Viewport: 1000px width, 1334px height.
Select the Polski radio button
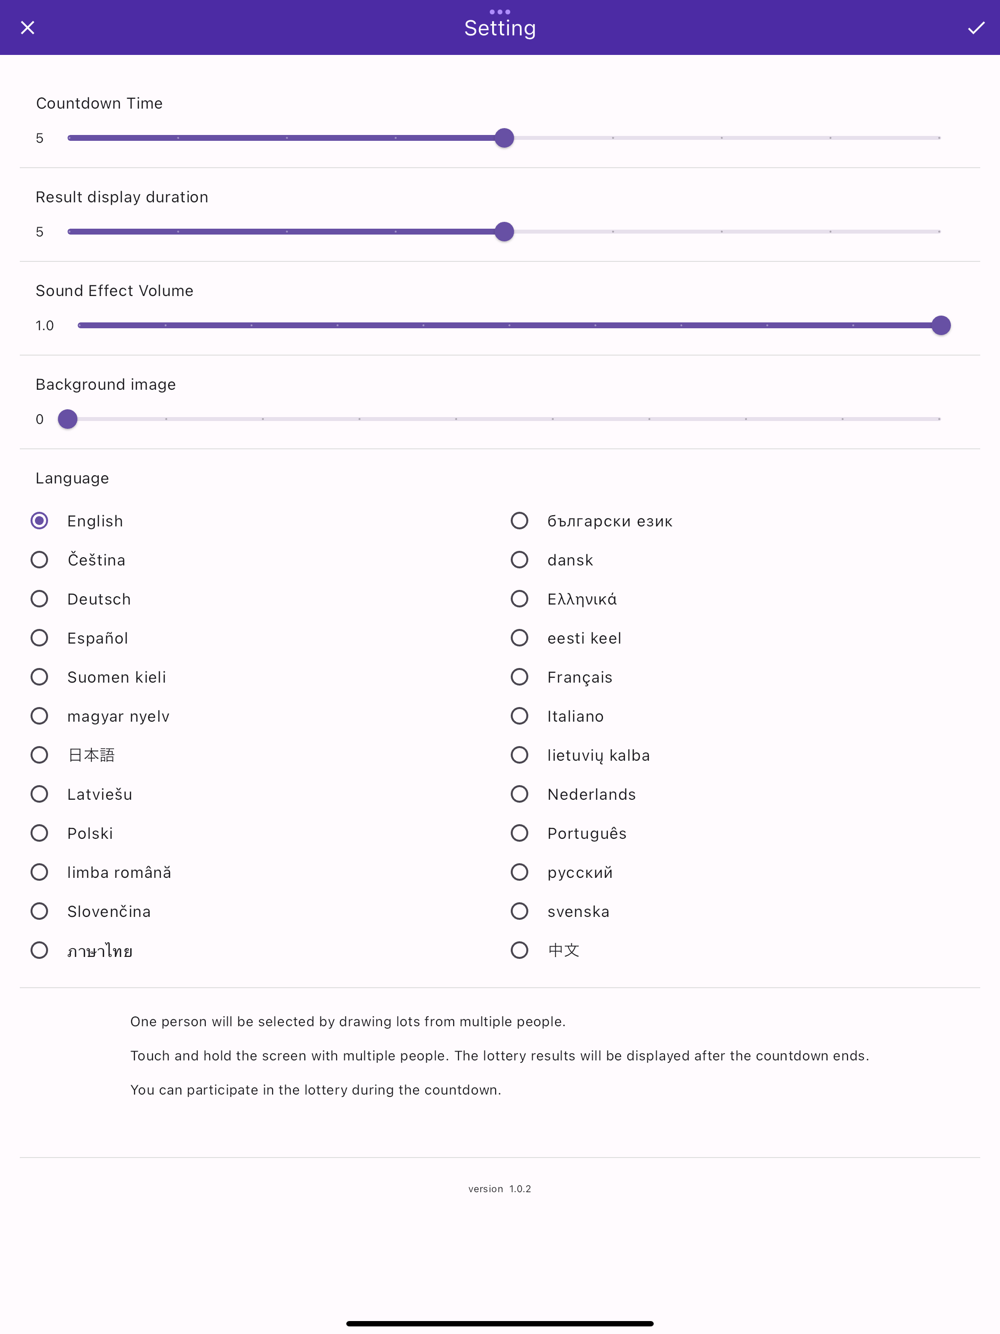pyautogui.click(x=40, y=833)
